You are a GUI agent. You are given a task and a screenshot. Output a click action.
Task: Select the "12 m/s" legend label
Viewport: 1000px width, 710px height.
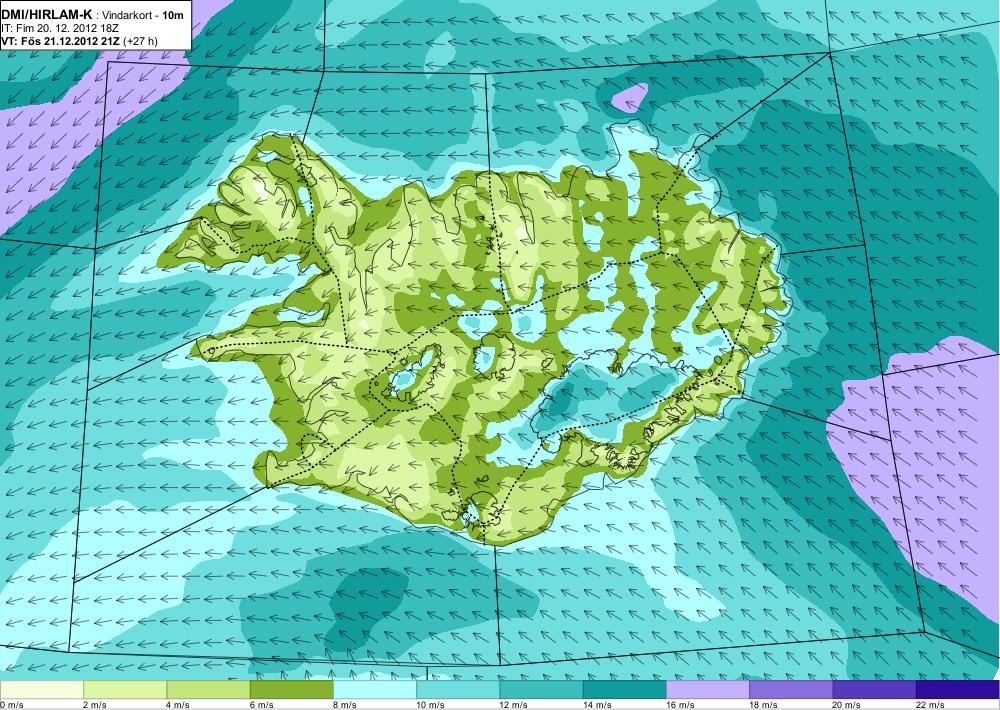[514, 705]
